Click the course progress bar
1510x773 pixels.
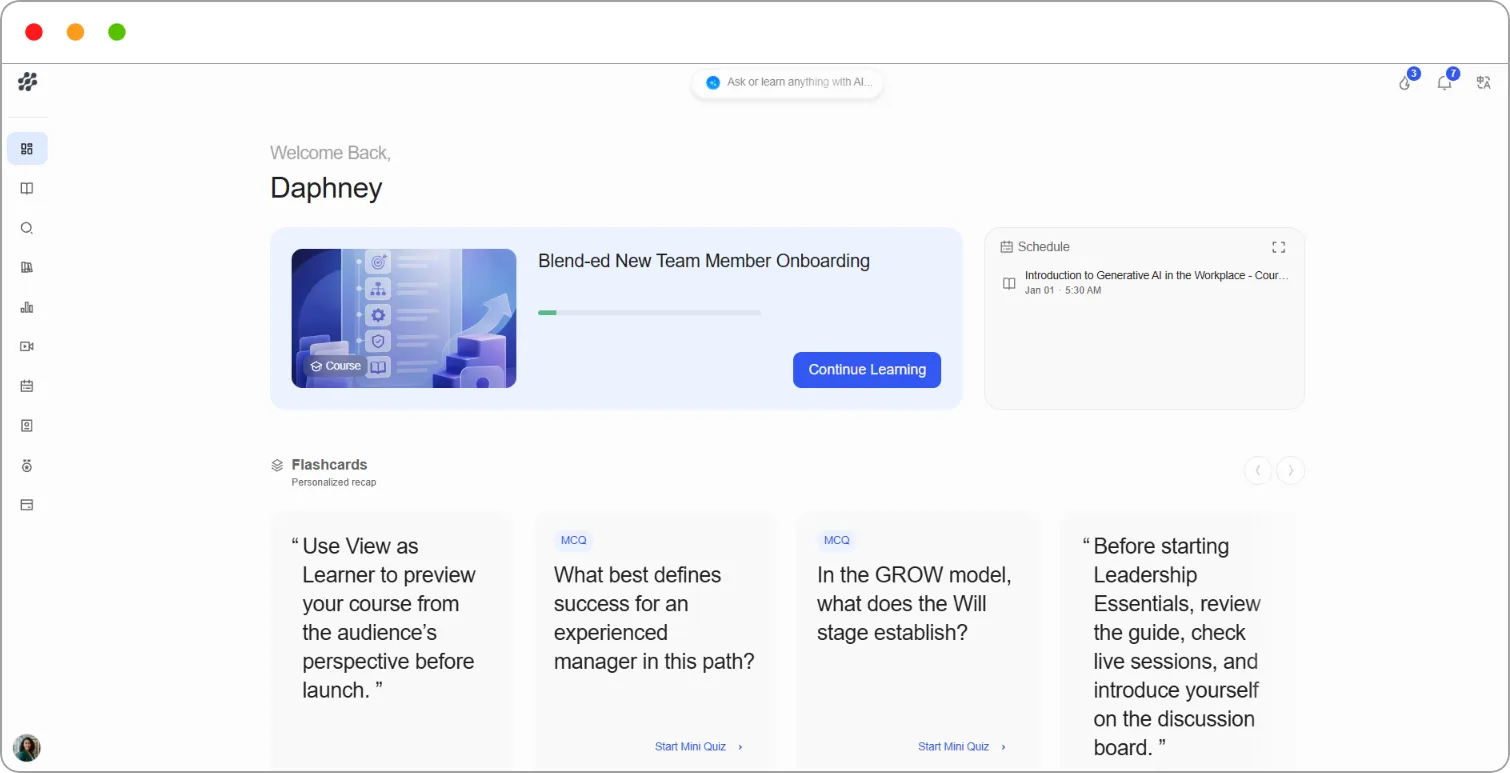coord(649,313)
